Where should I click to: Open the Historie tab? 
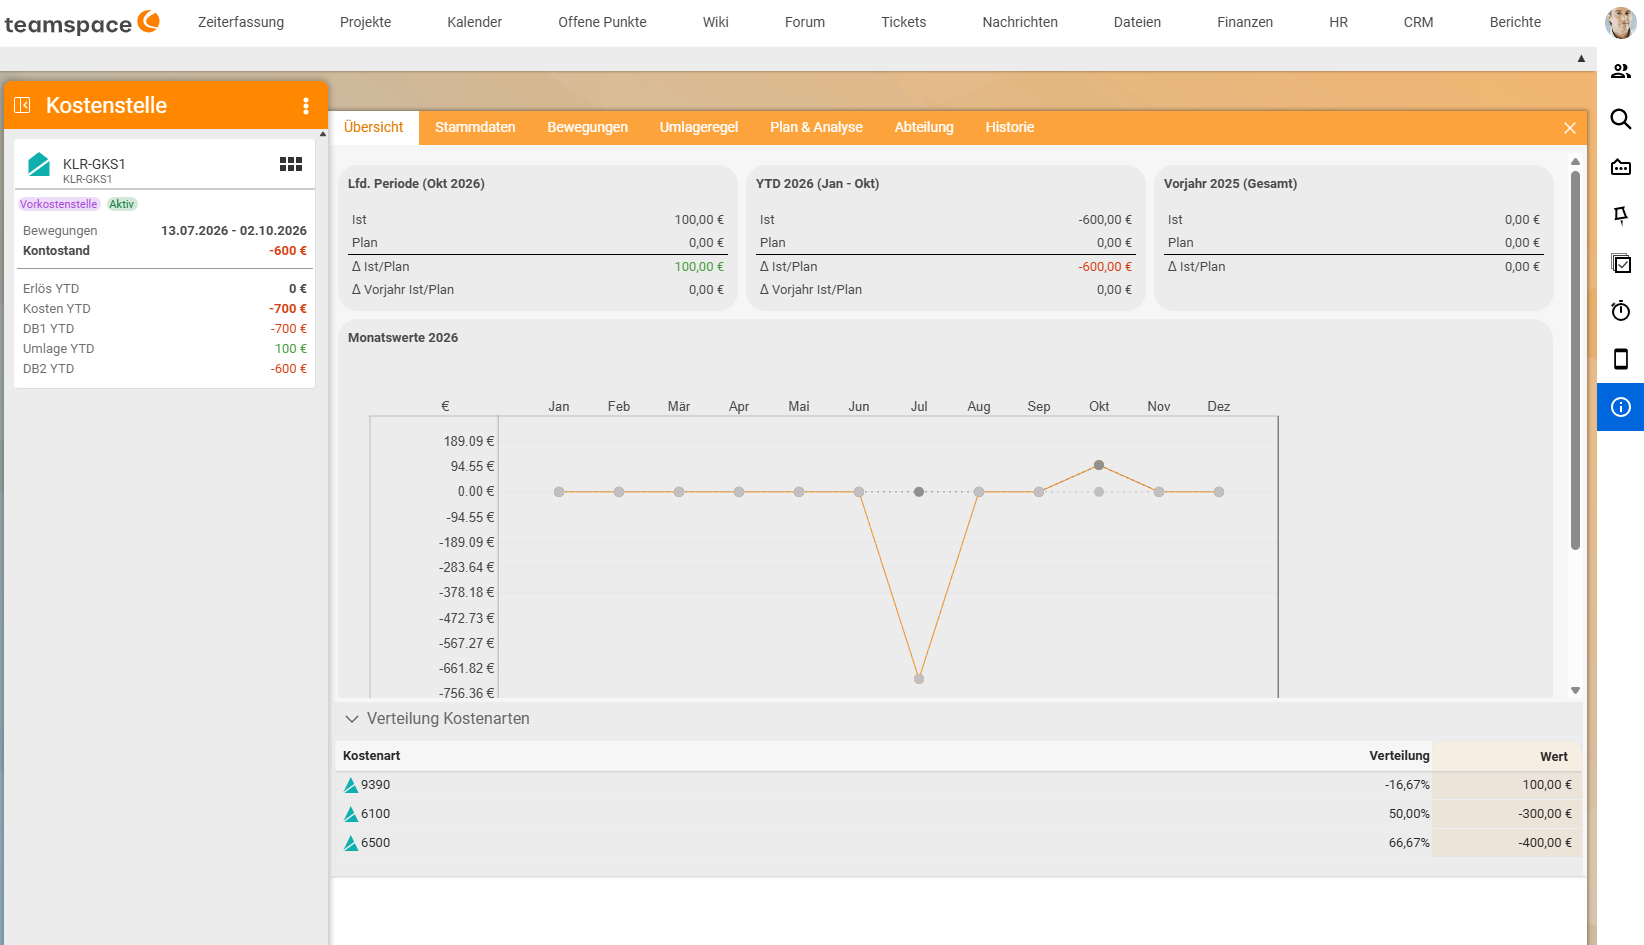(x=1009, y=127)
